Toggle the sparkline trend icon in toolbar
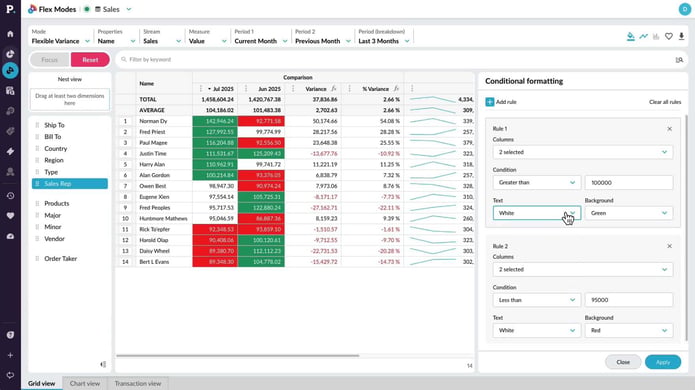Image resolution: width=695 pixels, height=390 pixels. [643, 36]
